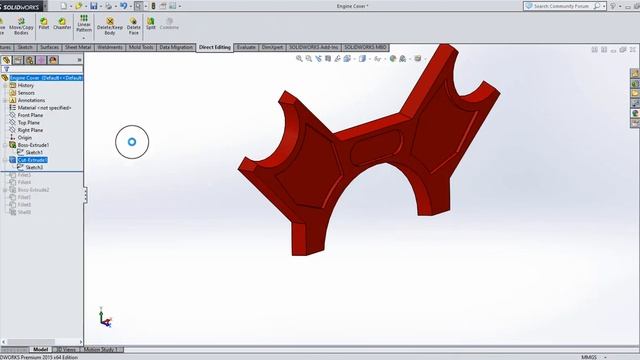
Task: Switch to the Data Migration tab
Action: coord(176,47)
